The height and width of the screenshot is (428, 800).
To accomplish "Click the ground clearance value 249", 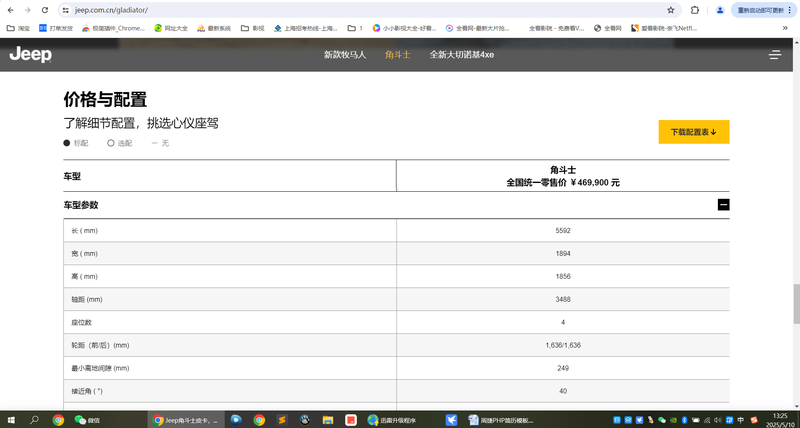I will (x=563, y=368).
